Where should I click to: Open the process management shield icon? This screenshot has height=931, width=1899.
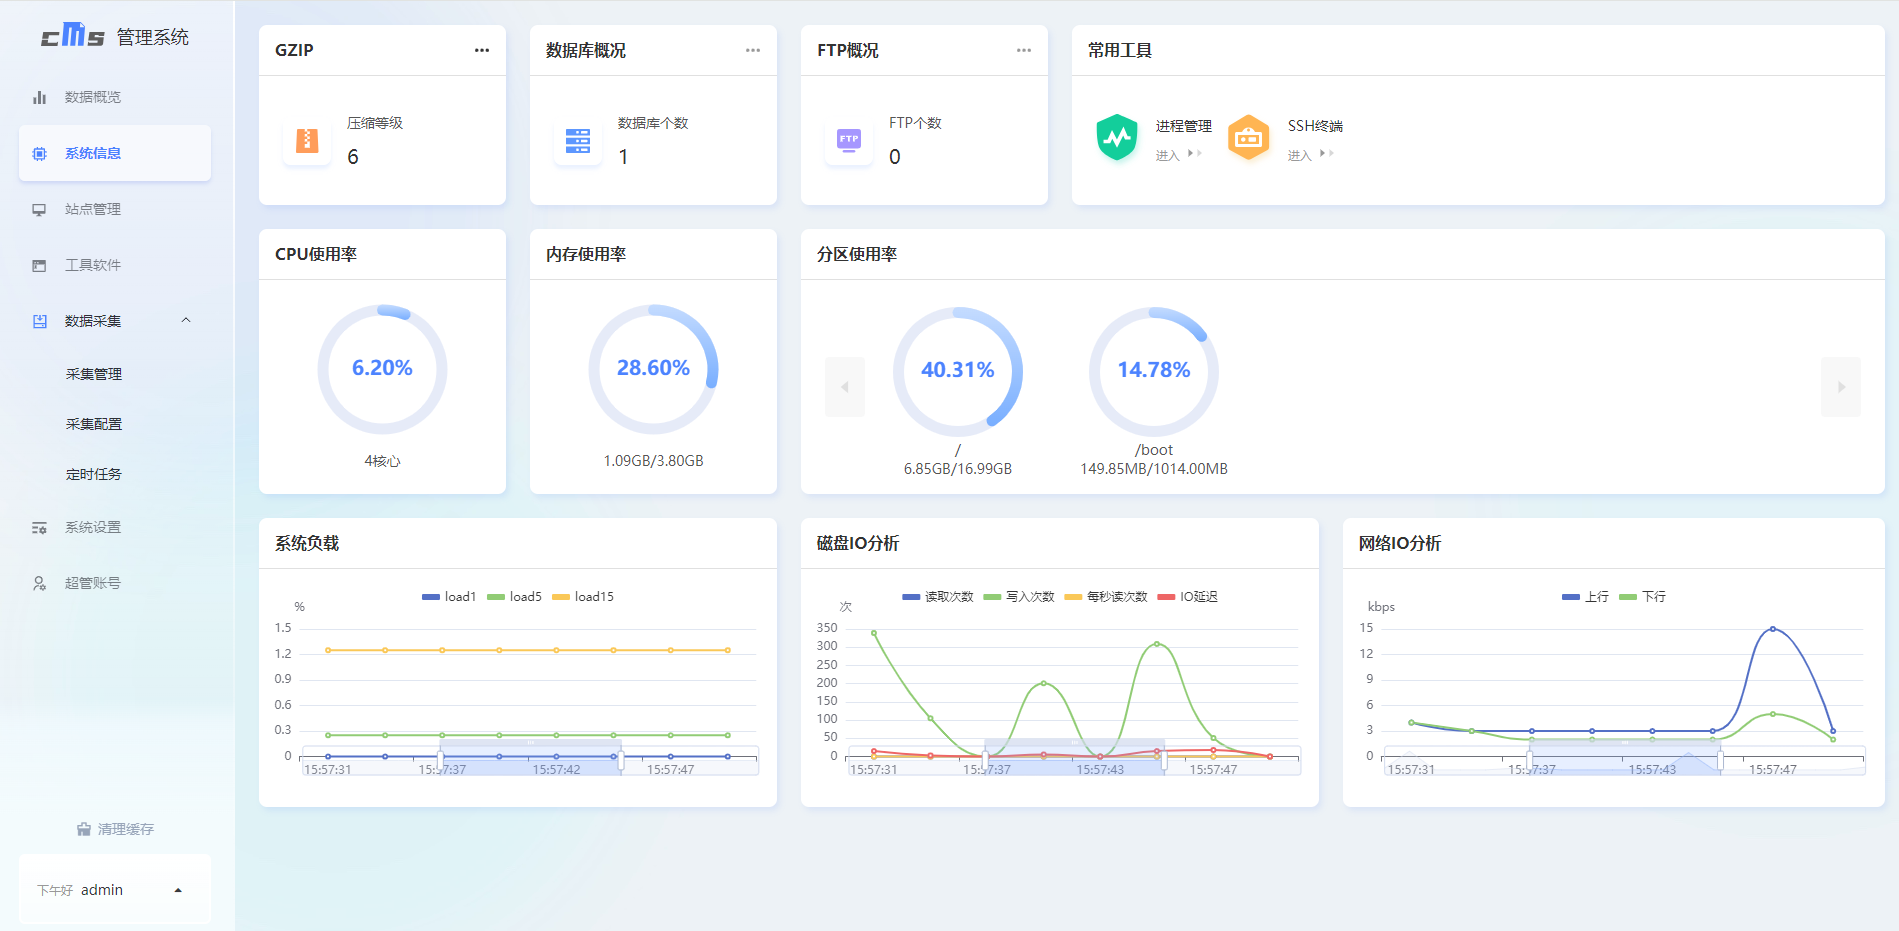(x=1116, y=137)
